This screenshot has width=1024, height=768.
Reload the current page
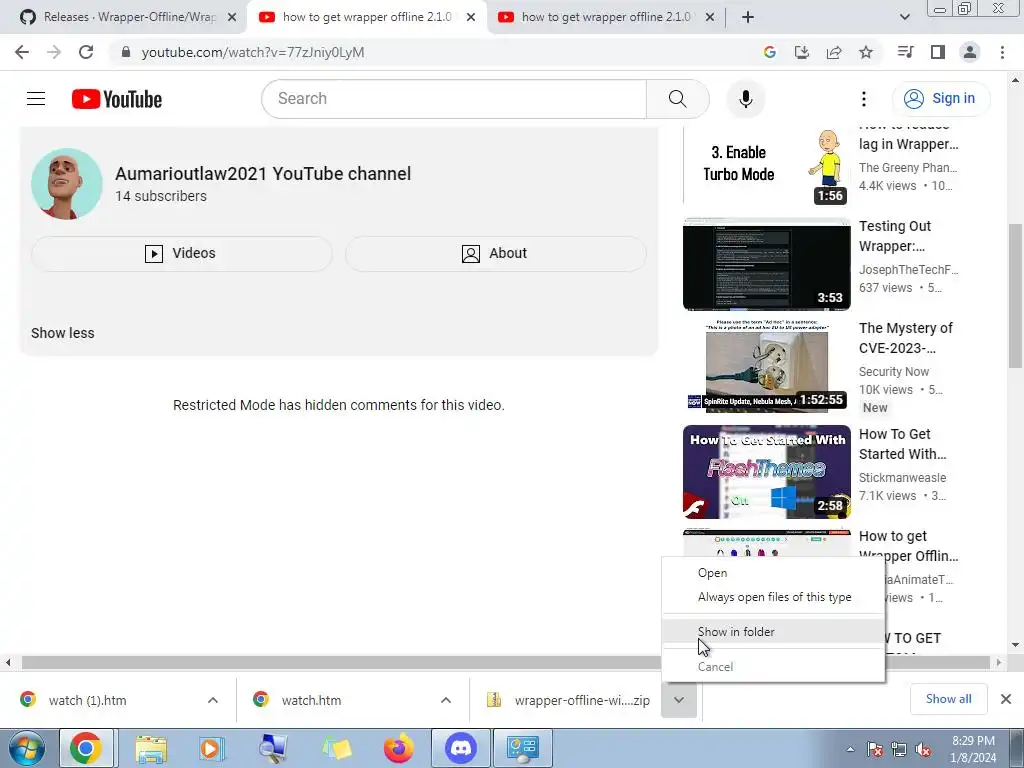[x=86, y=52]
